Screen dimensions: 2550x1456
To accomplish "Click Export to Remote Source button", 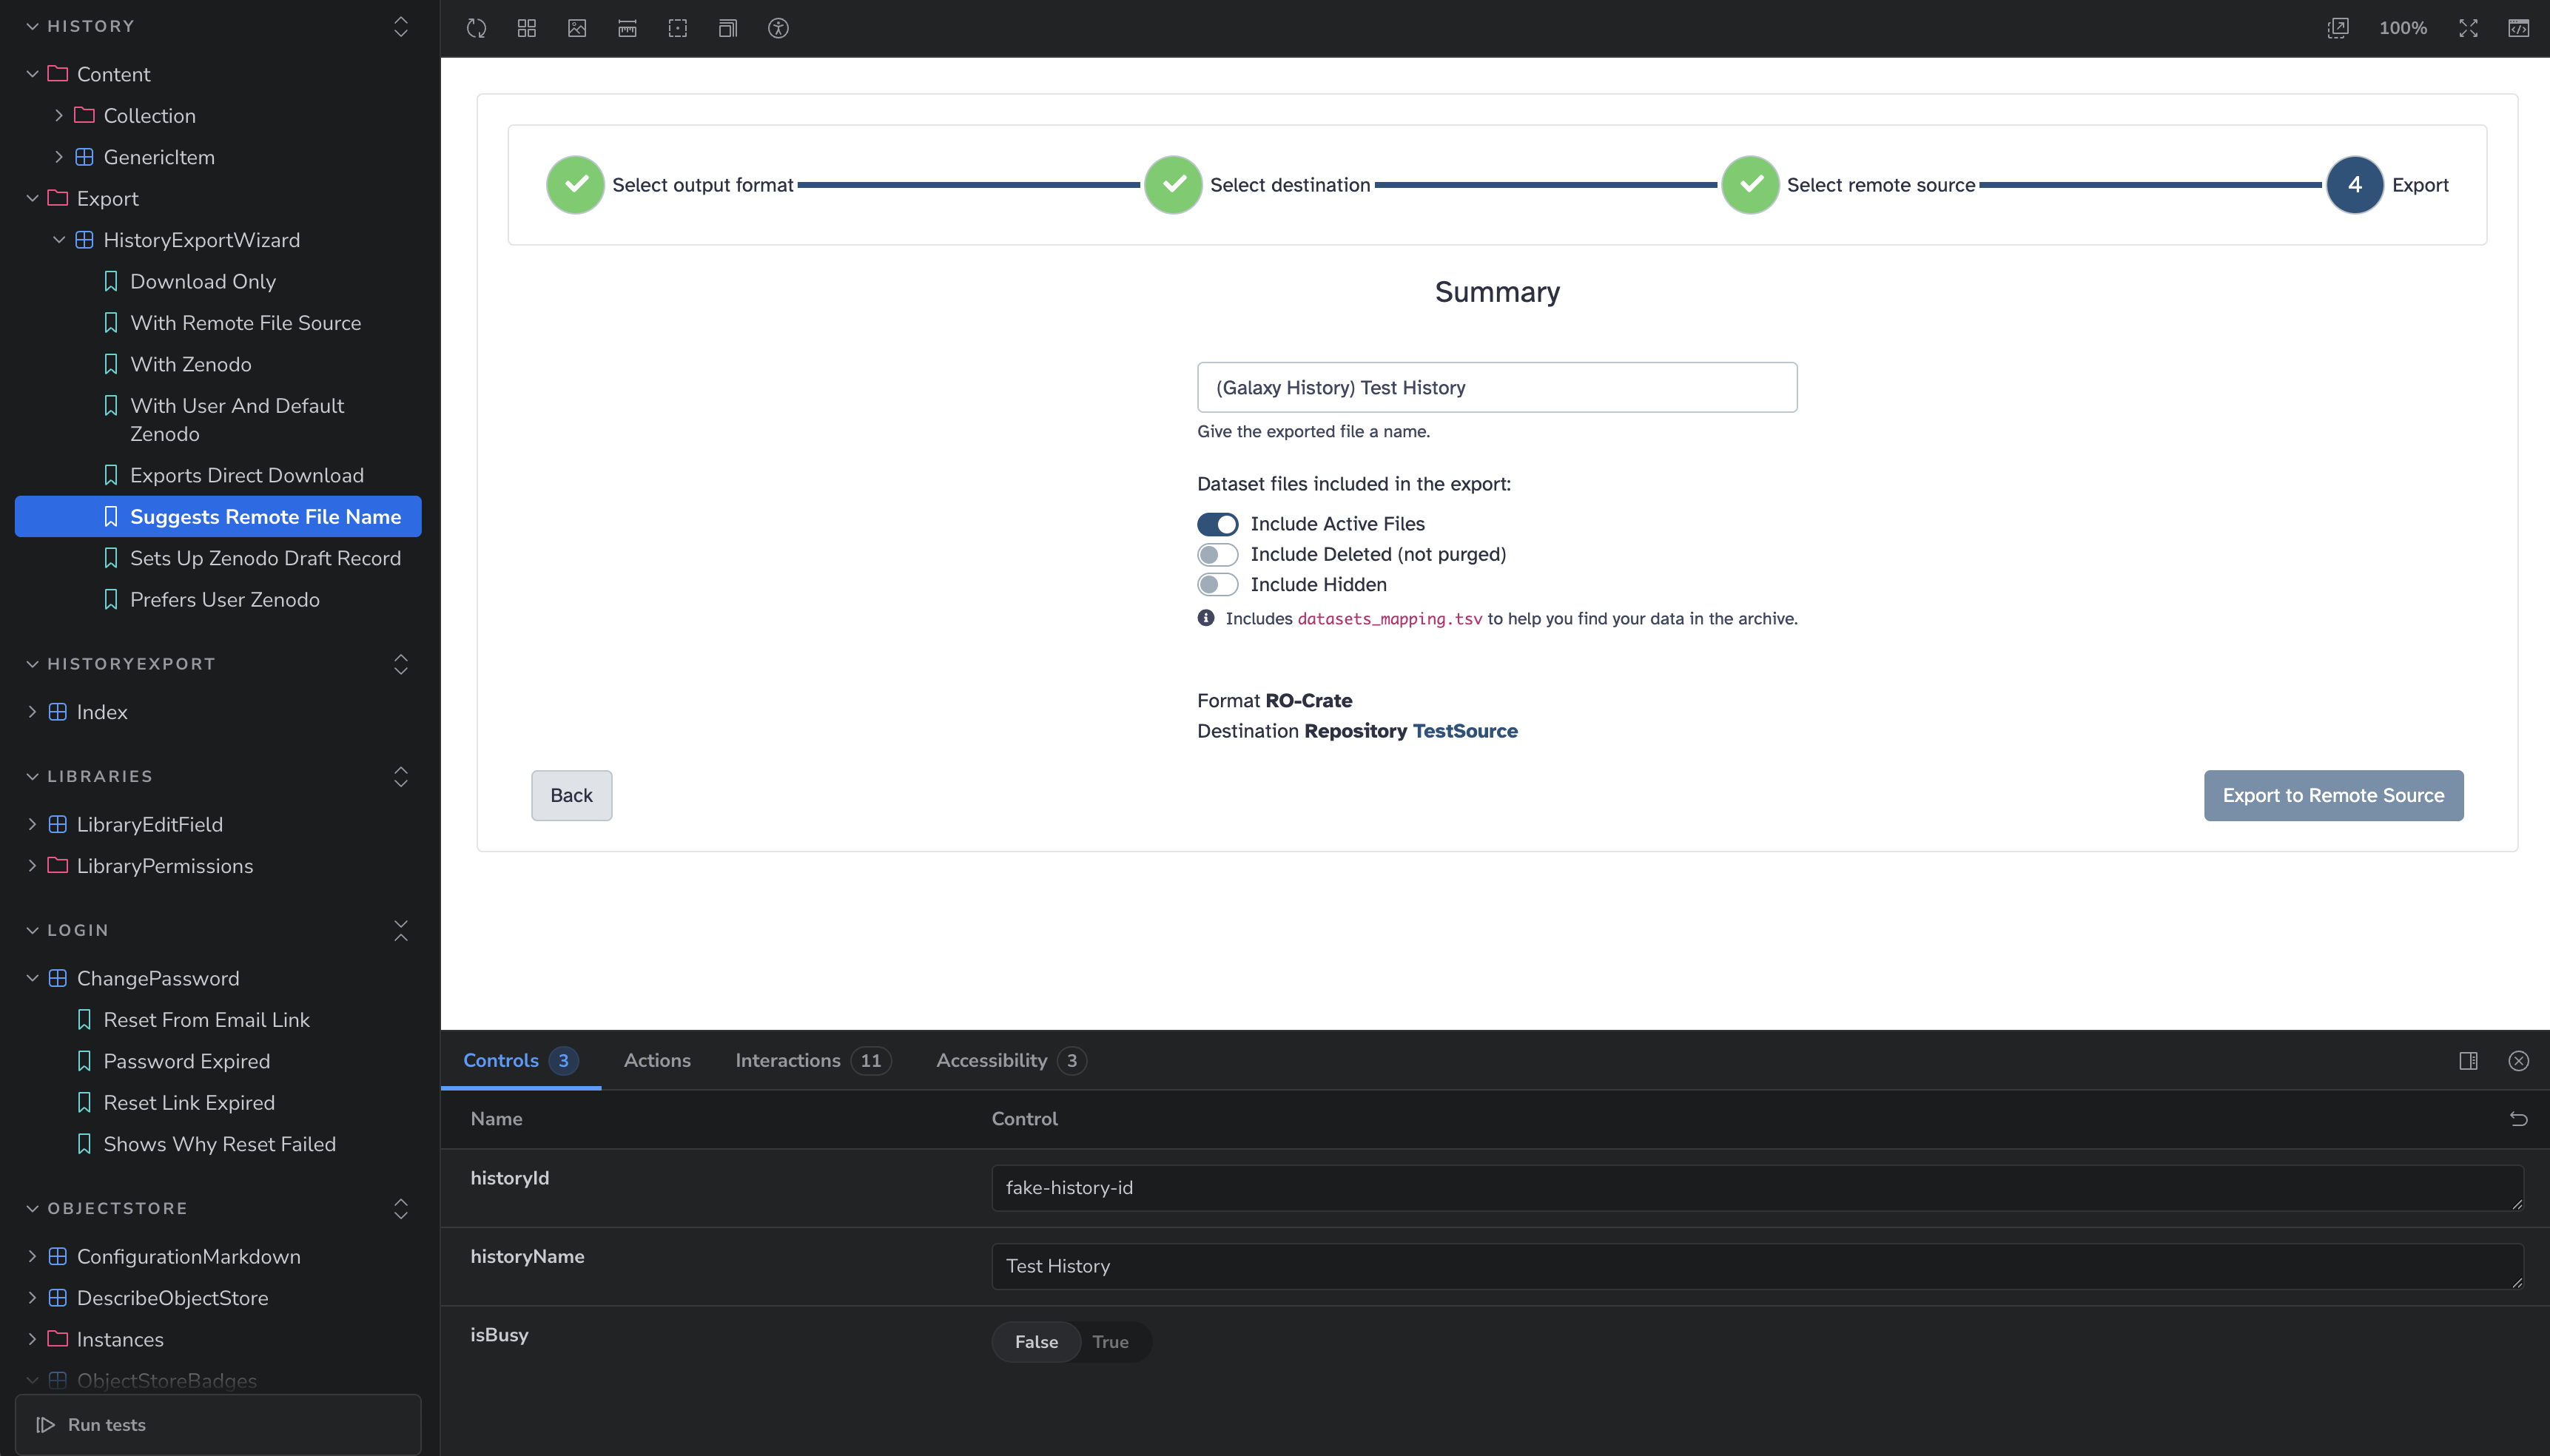I will point(2334,795).
